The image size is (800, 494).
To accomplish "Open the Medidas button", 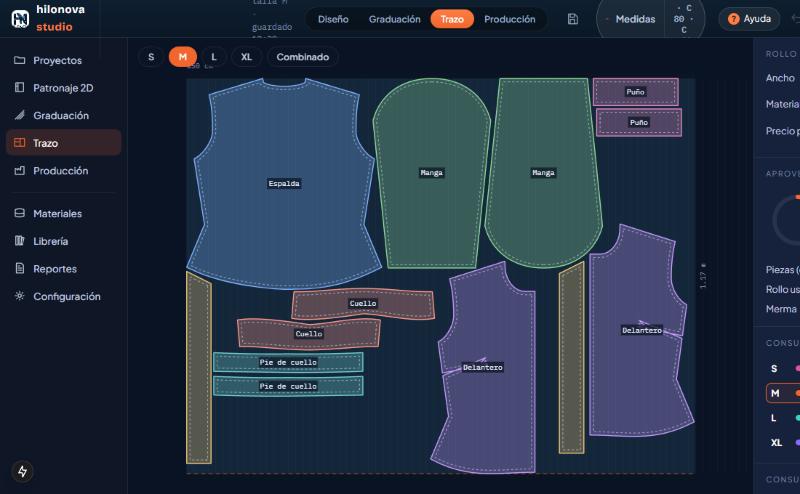I will tap(635, 19).
